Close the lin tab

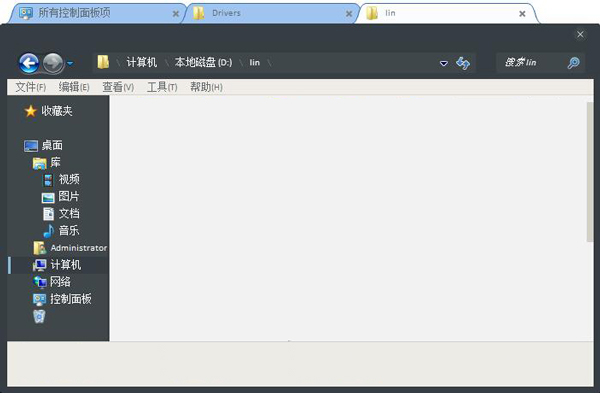[522, 14]
